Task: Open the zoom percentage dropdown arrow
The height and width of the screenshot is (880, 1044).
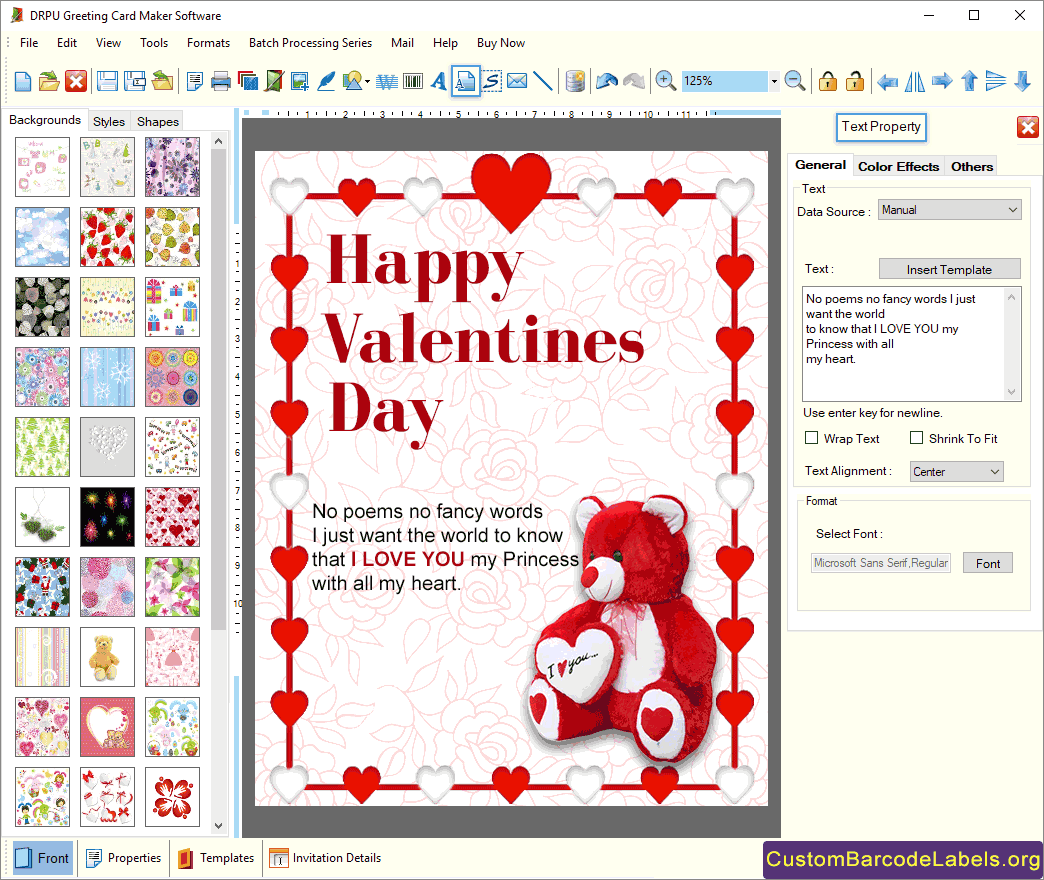Action: [x=774, y=81]
